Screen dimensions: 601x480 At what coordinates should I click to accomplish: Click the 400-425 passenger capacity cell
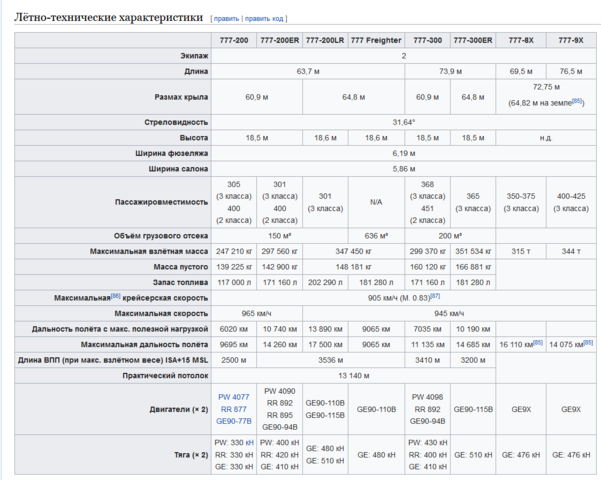click(x=571, y=202)
